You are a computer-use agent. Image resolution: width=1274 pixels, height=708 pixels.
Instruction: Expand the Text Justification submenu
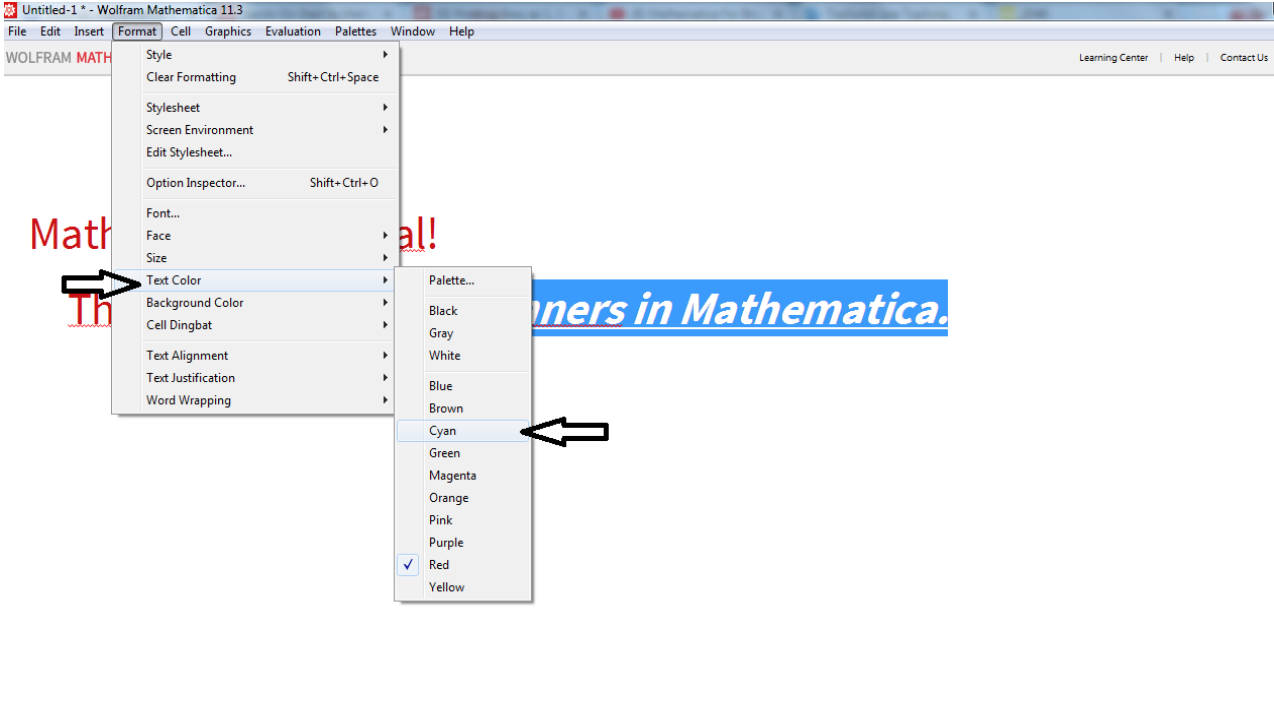256,378
